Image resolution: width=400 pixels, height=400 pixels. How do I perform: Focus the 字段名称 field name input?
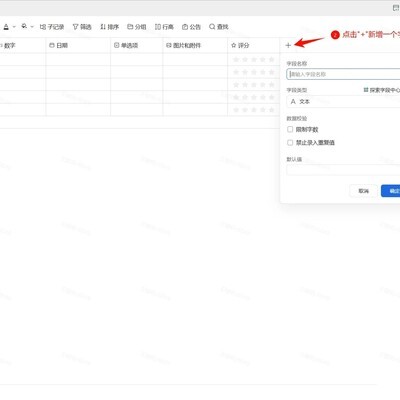click(x=343, y=74)
